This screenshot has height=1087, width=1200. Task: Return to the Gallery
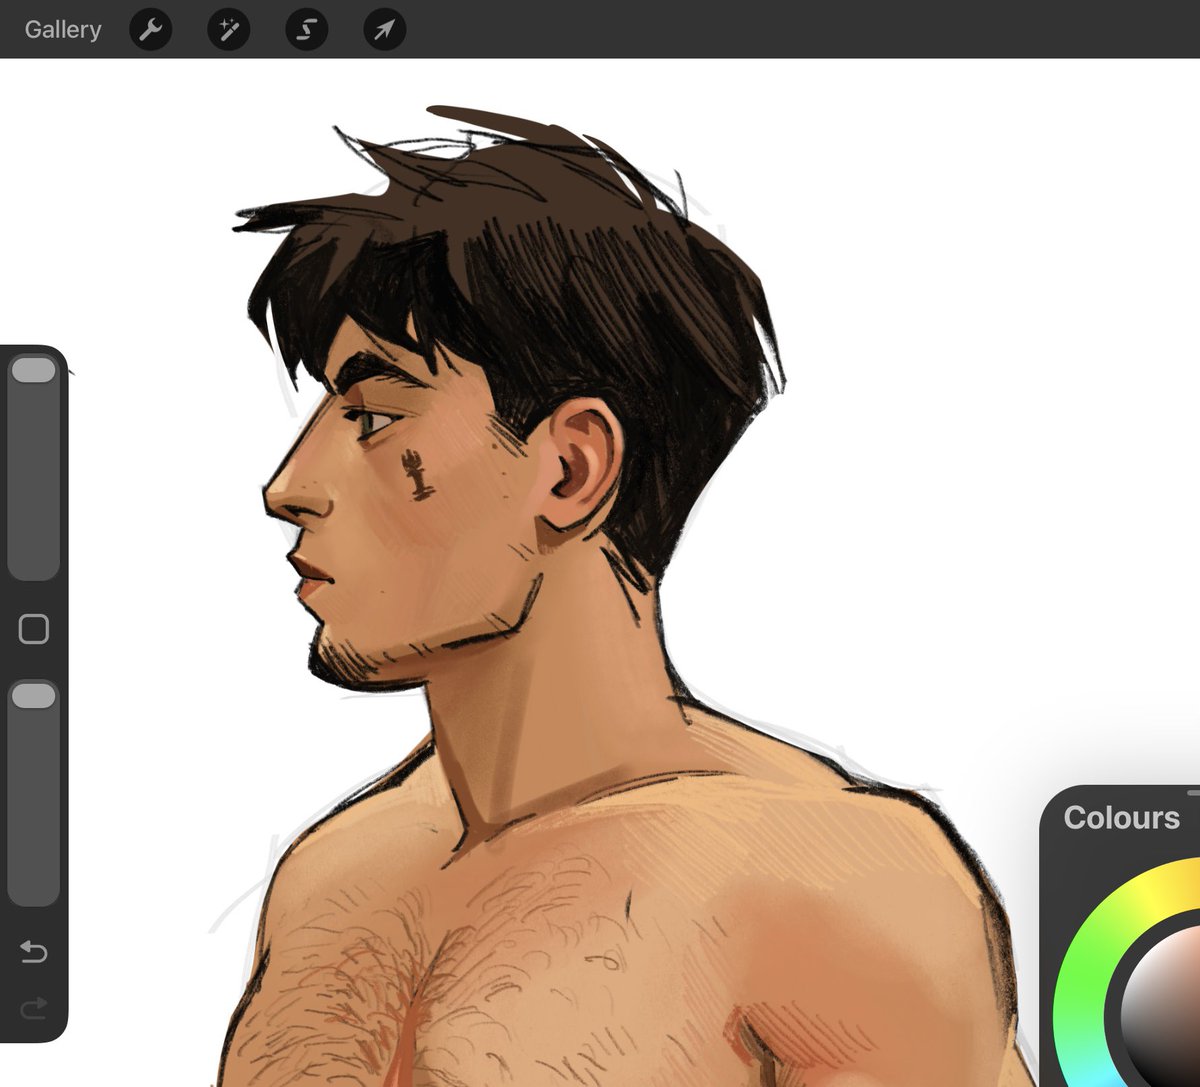pos(63,30)
